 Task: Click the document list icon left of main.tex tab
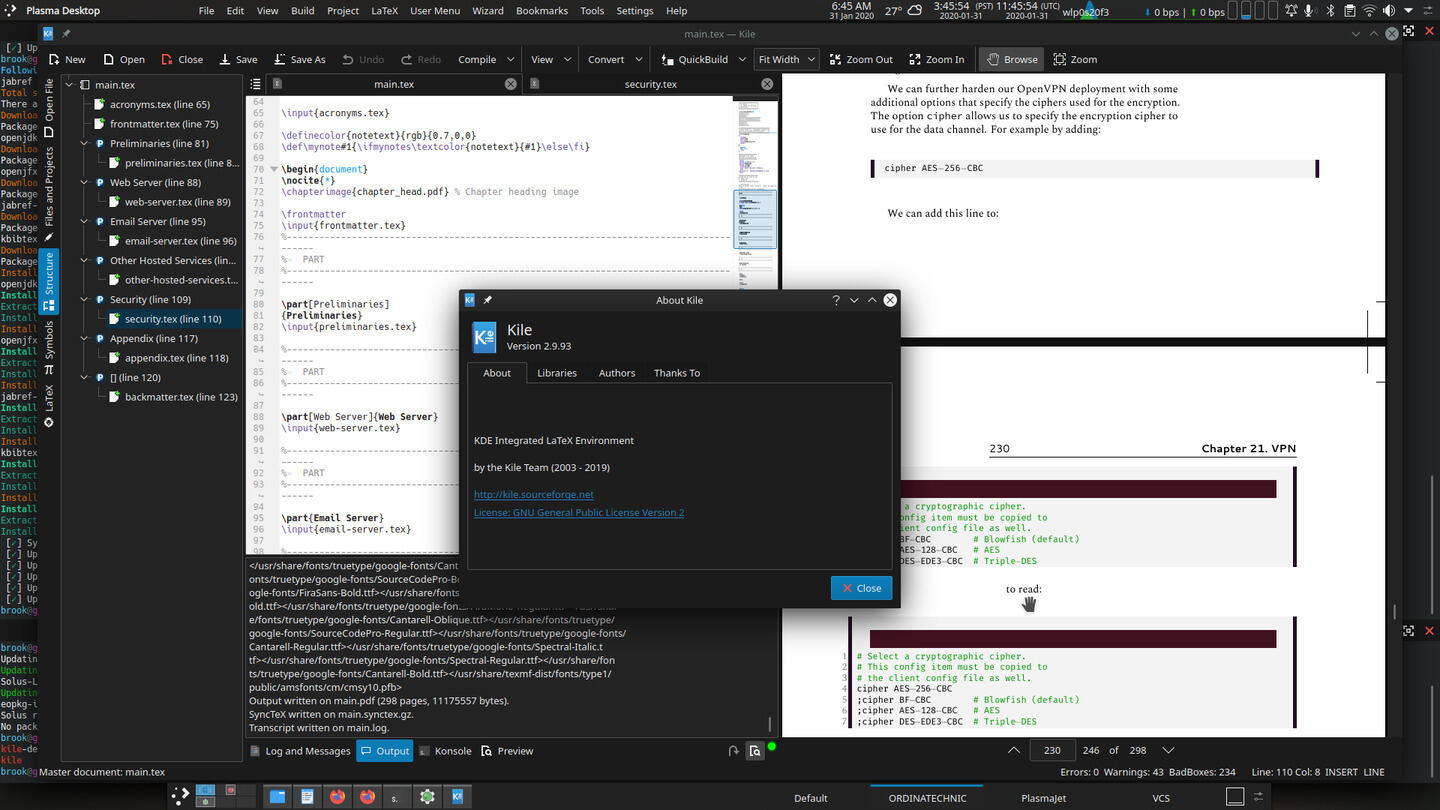click(256, 84)
